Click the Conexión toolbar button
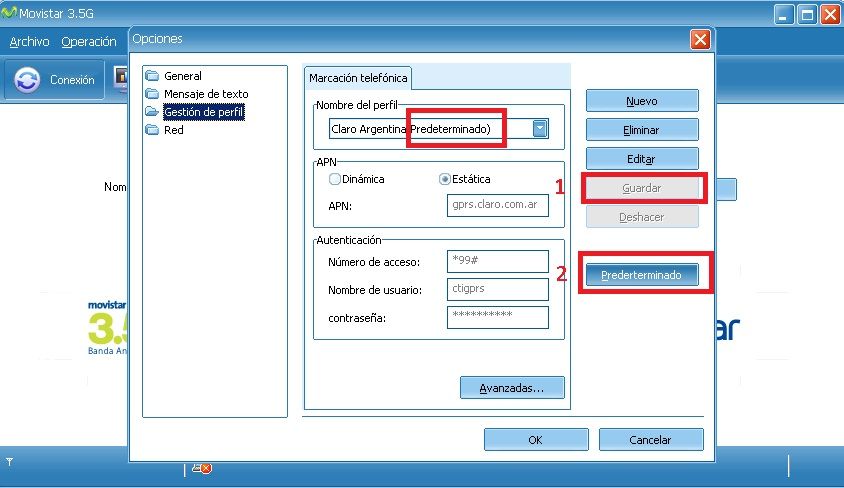Screen dimensions: 844x488 (54, 80)
